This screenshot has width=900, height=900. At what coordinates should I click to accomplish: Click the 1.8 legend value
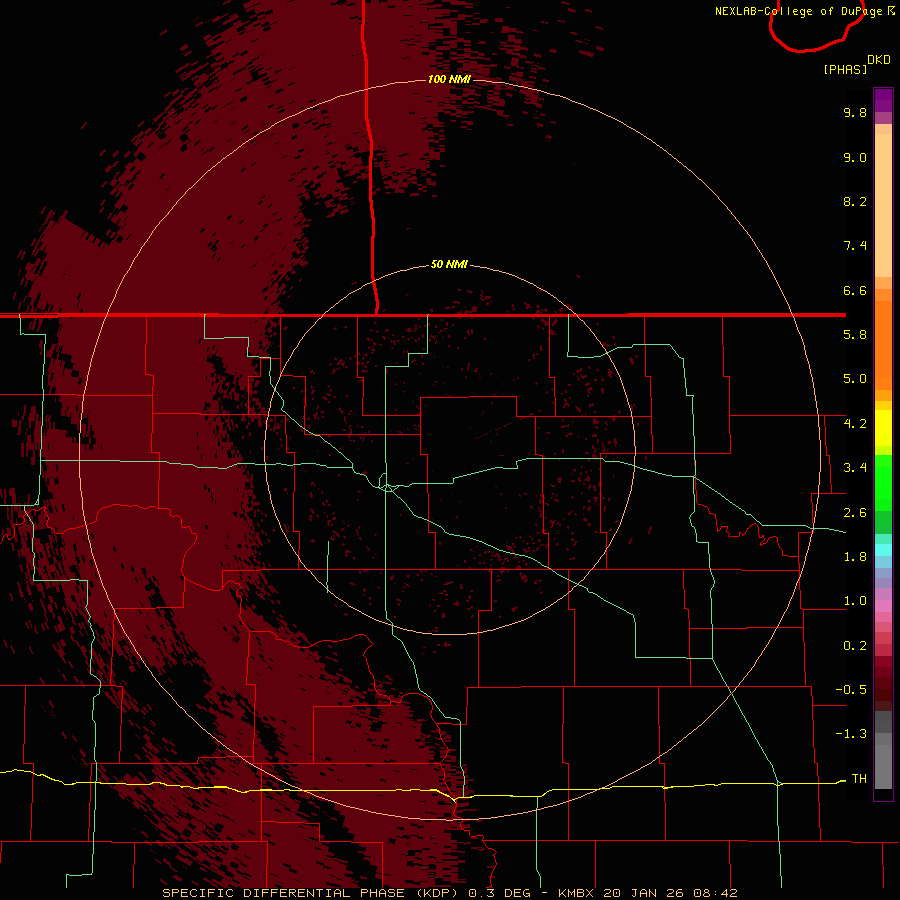coord(855,557)
